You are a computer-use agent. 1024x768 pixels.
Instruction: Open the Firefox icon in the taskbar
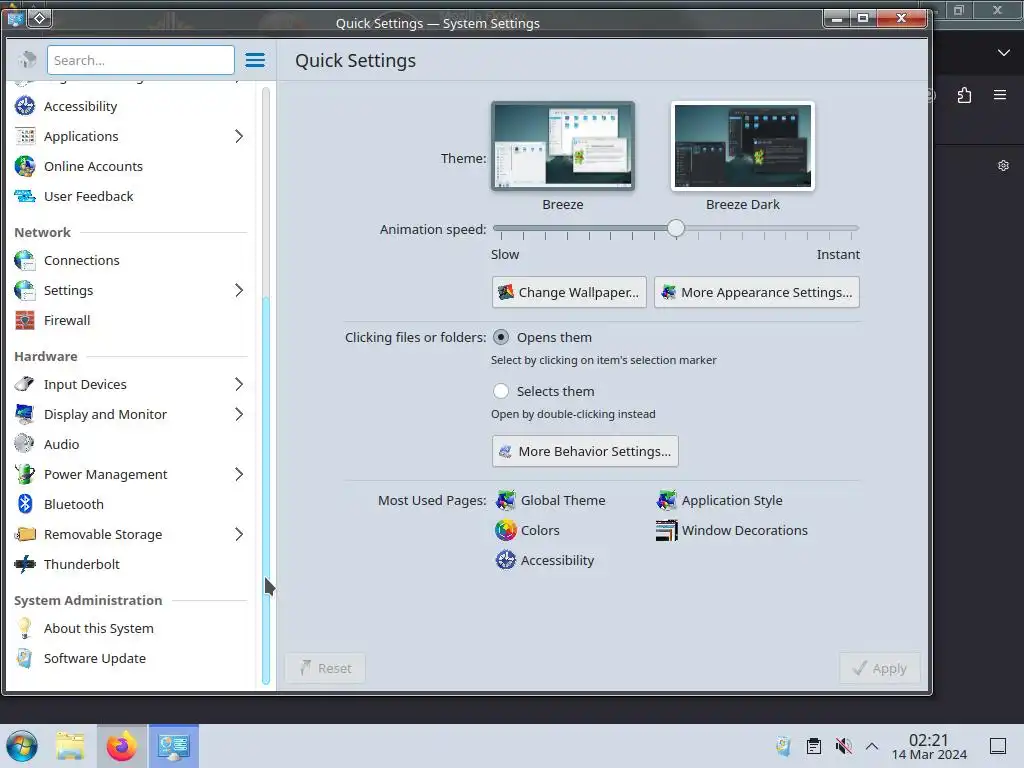click(x=122, y=746)
